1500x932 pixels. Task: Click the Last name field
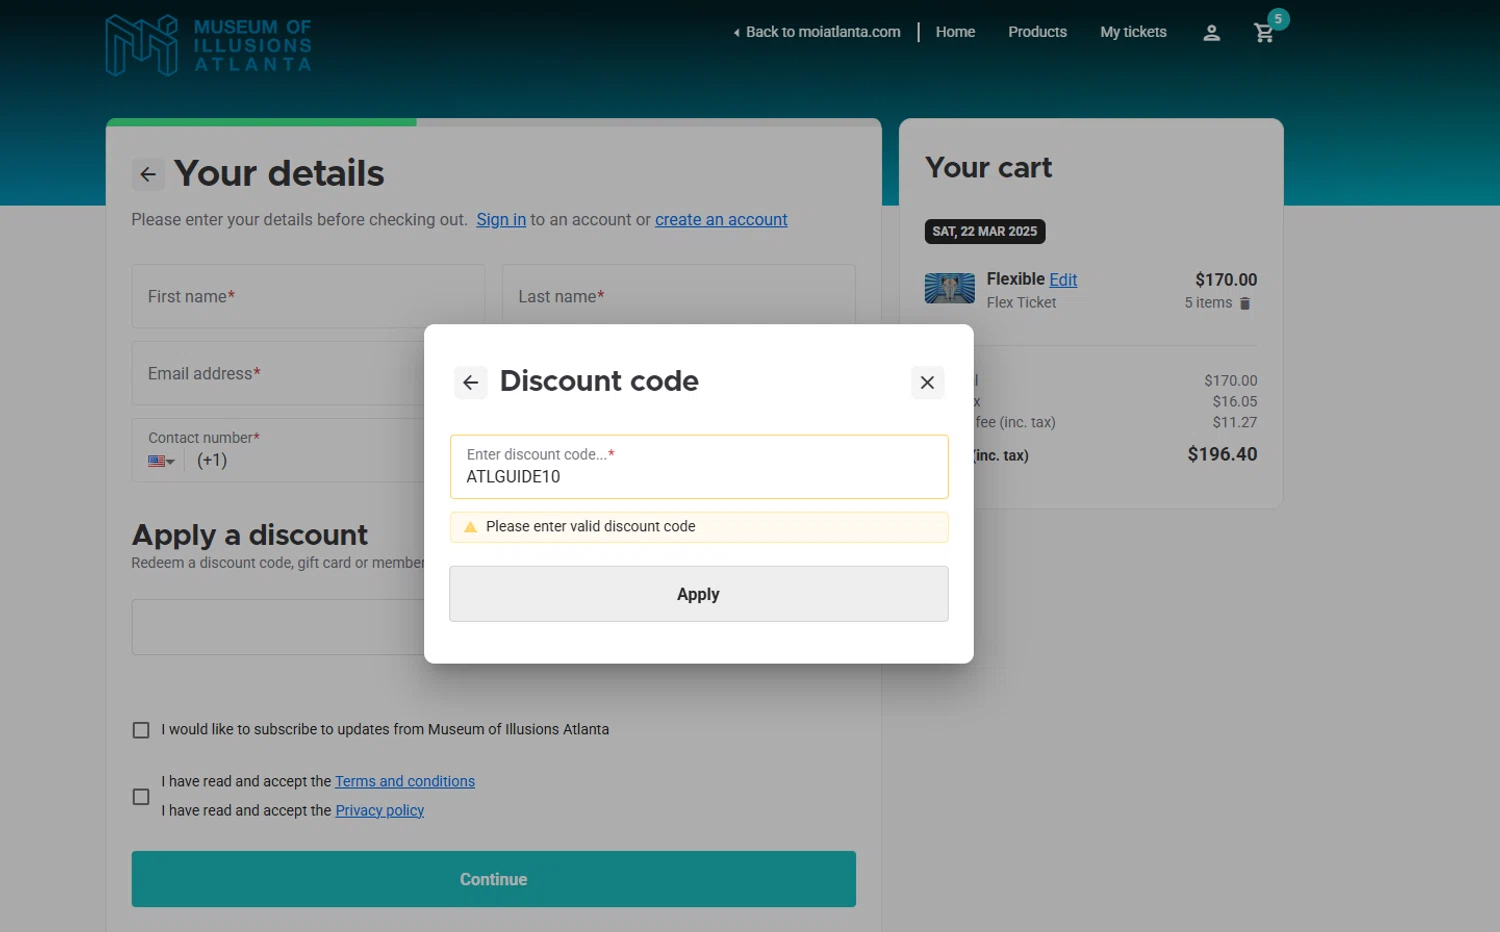pos(679,296)
